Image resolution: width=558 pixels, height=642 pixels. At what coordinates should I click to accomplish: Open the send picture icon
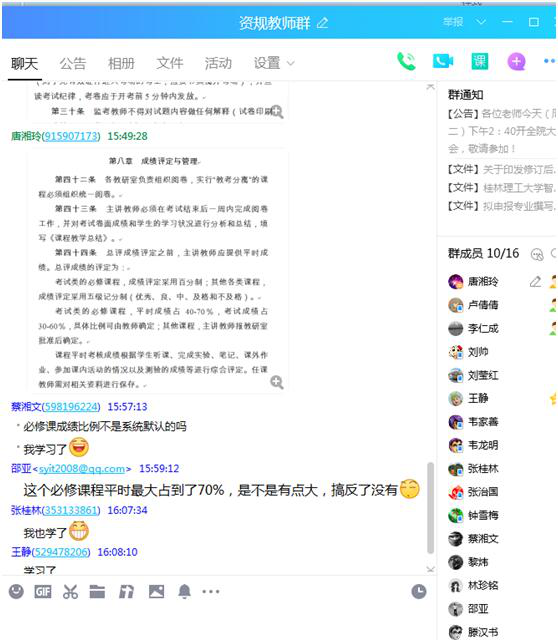pos(156,591)
